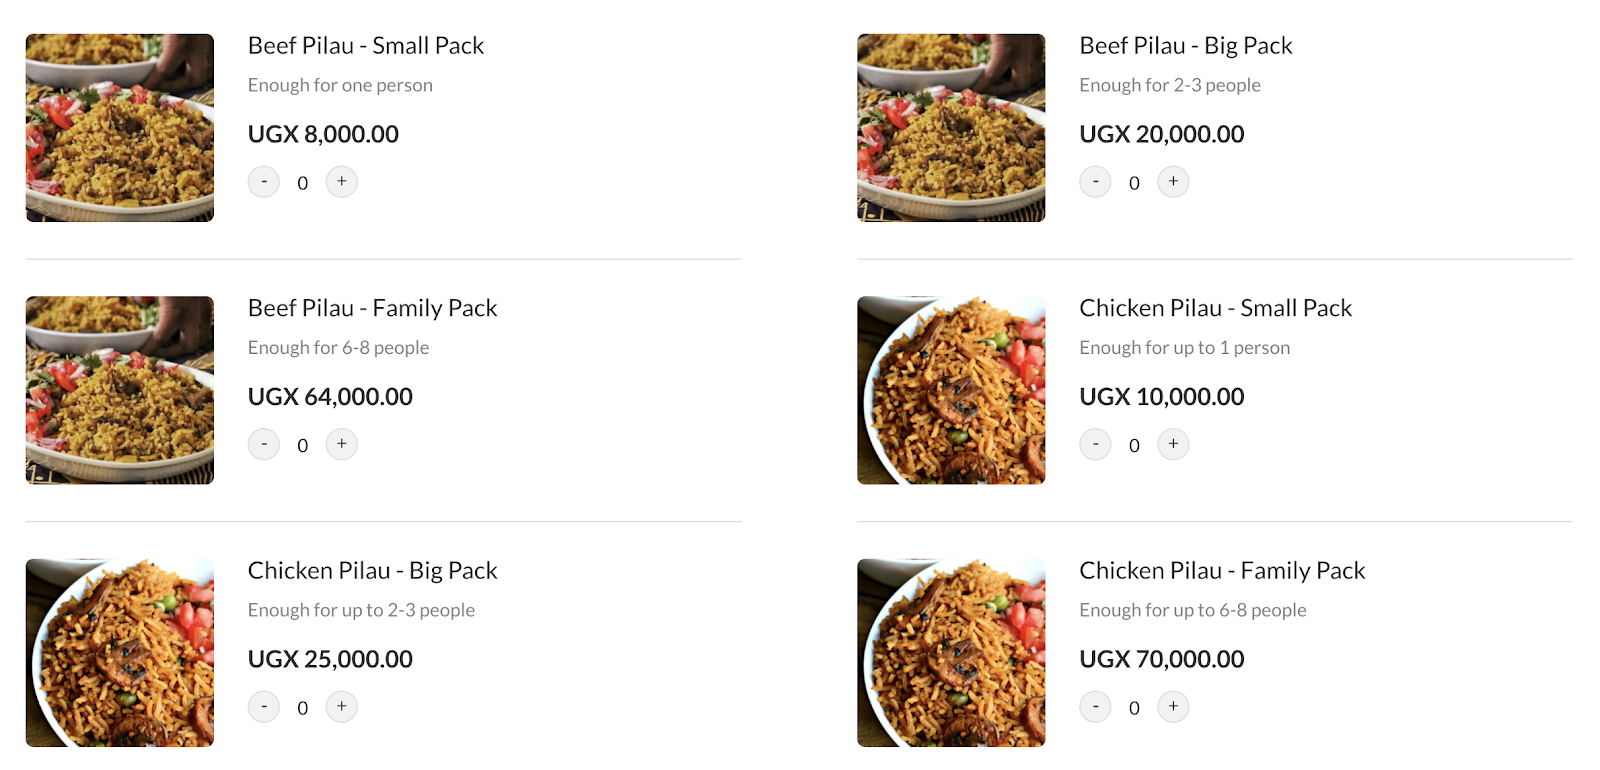Increase Beef Pilau Small Pack quantity
Screen dimensions: 1600x770
pyautogui.click(x=342, y=182)
